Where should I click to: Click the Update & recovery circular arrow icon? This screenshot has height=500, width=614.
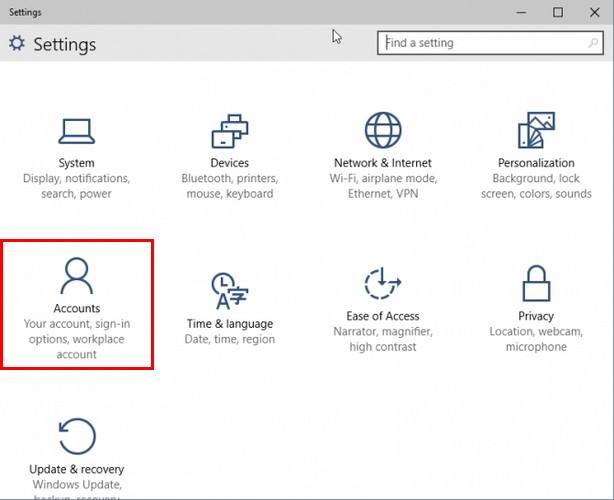click(x=77, y=436)
